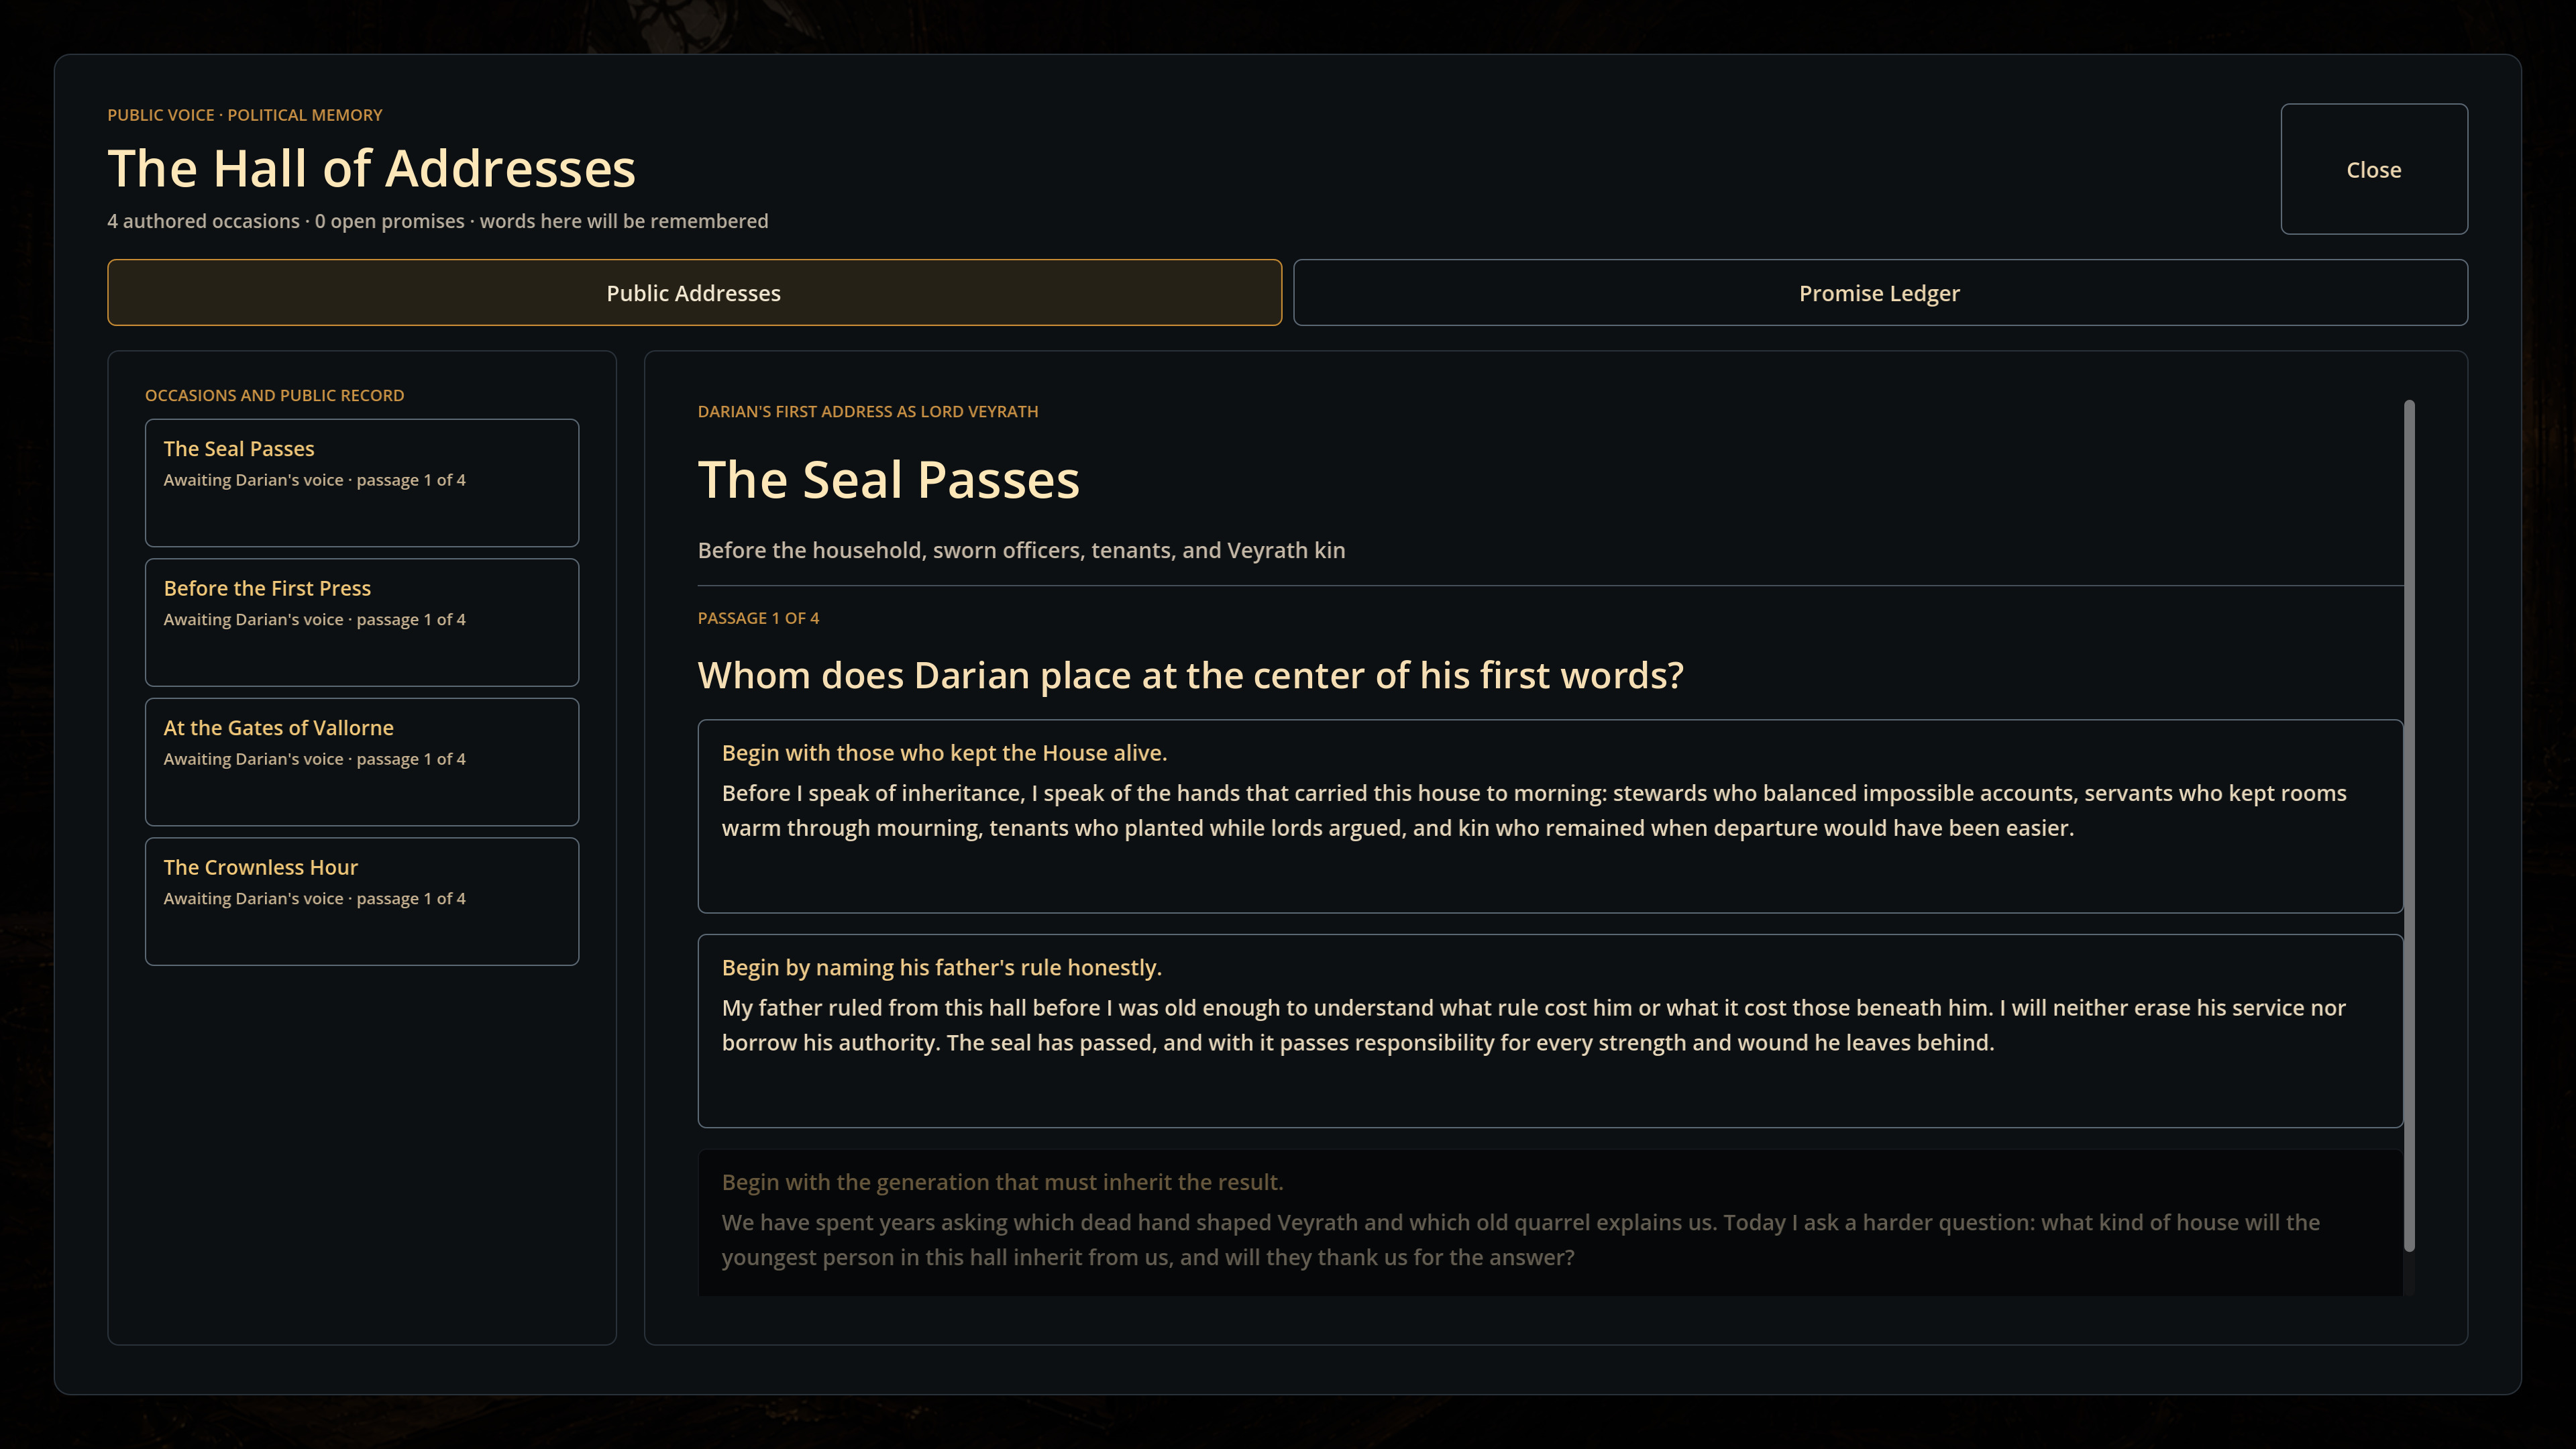Open the Before the First Press occasion
This screenshot has width=2576, height=1449.
pos(362,622)
